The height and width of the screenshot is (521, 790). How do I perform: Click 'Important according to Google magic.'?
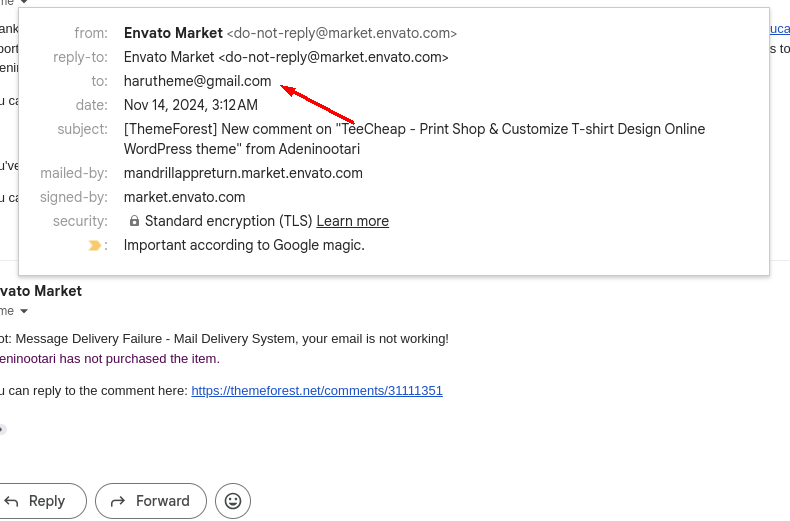(x=244, y=245)
